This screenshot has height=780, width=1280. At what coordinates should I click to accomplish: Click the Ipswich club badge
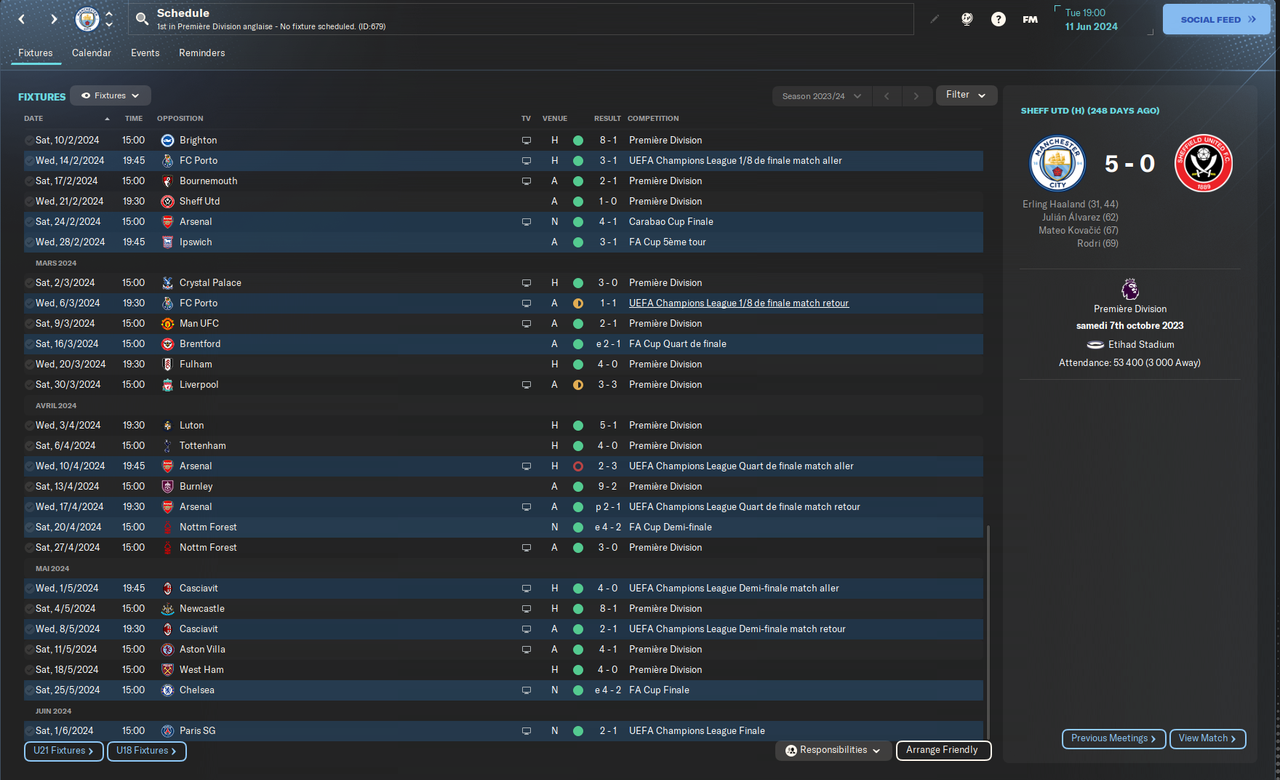point(168,242)
